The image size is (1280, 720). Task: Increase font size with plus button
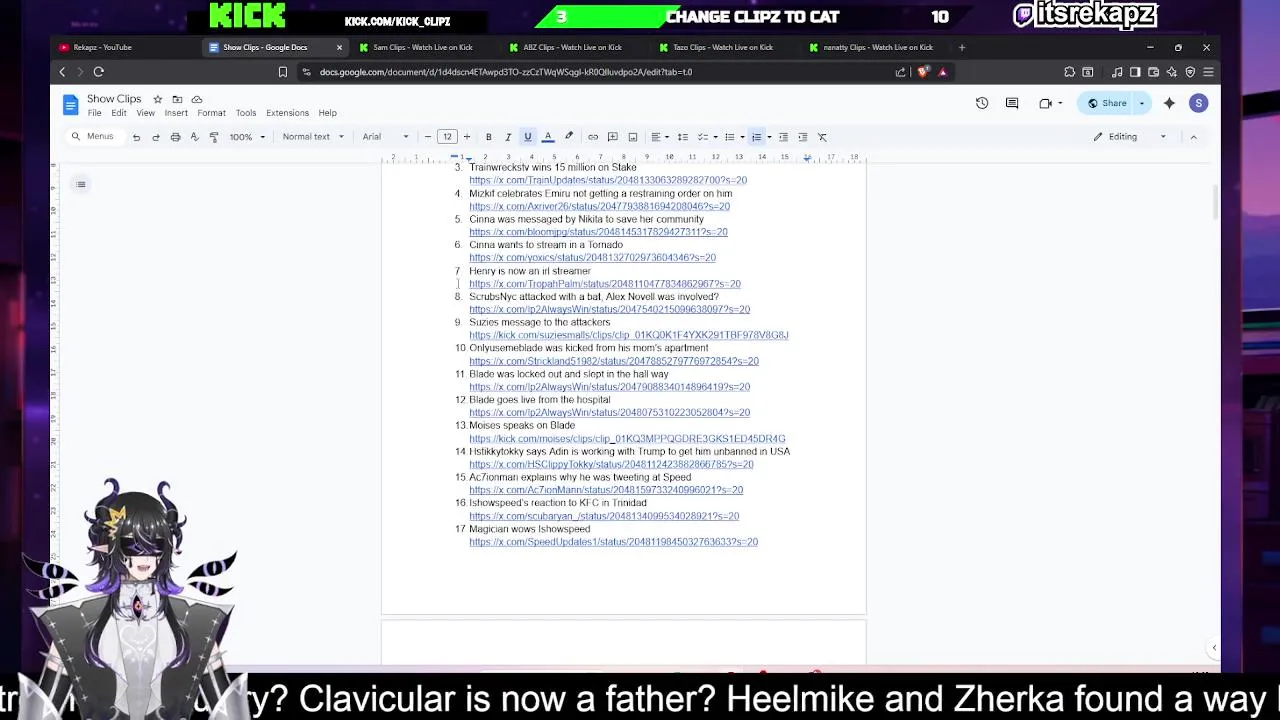coord(466,137)
